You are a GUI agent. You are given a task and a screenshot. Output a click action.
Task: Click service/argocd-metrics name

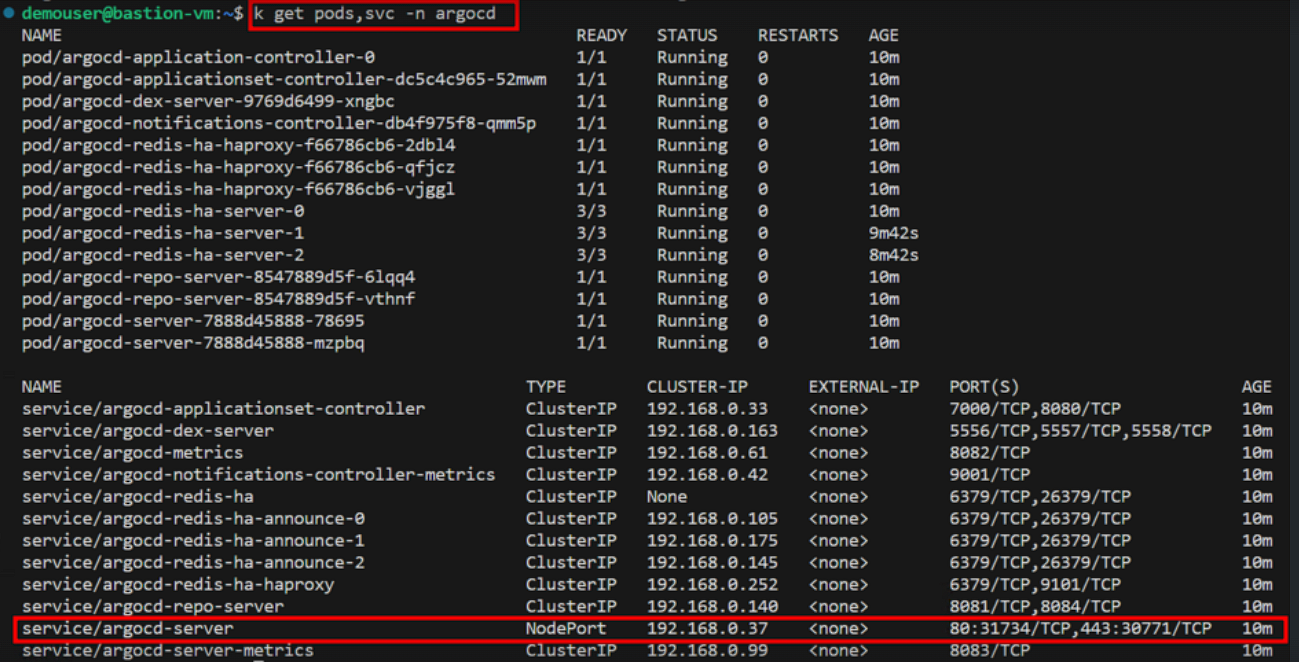coord(133,452)
